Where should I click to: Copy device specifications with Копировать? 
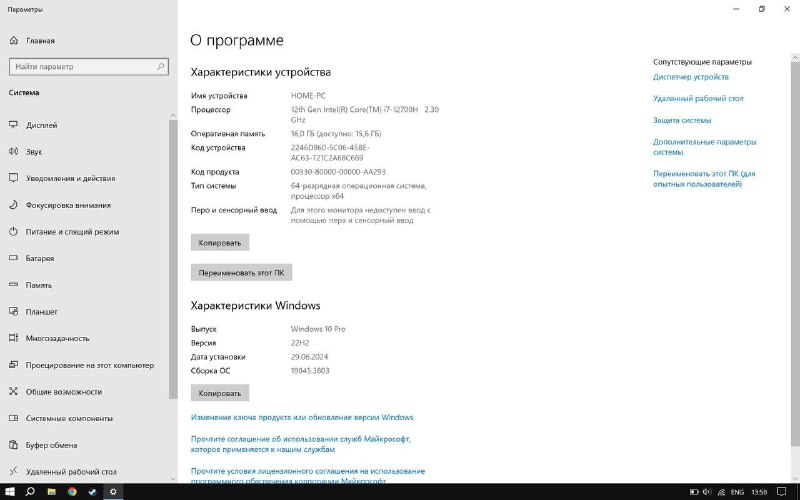coord(220,243)
